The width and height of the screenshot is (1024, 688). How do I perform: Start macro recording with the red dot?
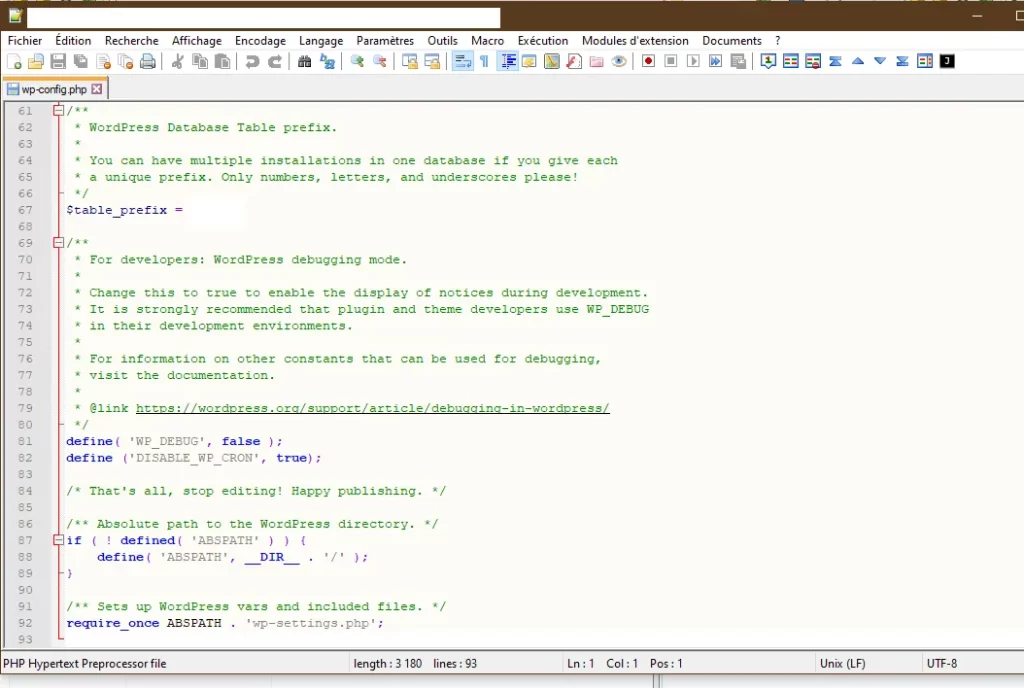[x=648, y=61]
